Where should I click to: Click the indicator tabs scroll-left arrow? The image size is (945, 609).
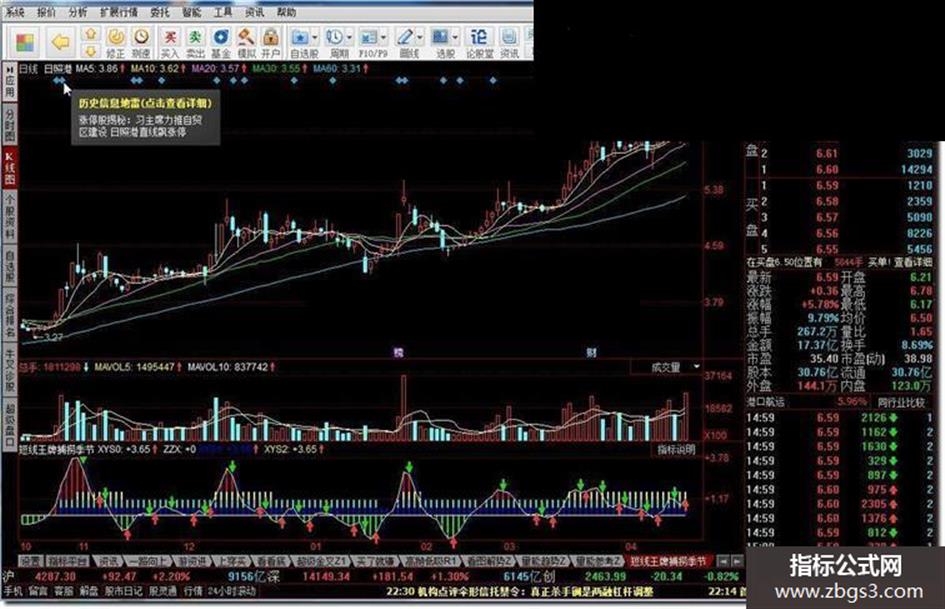click(723, 561)
